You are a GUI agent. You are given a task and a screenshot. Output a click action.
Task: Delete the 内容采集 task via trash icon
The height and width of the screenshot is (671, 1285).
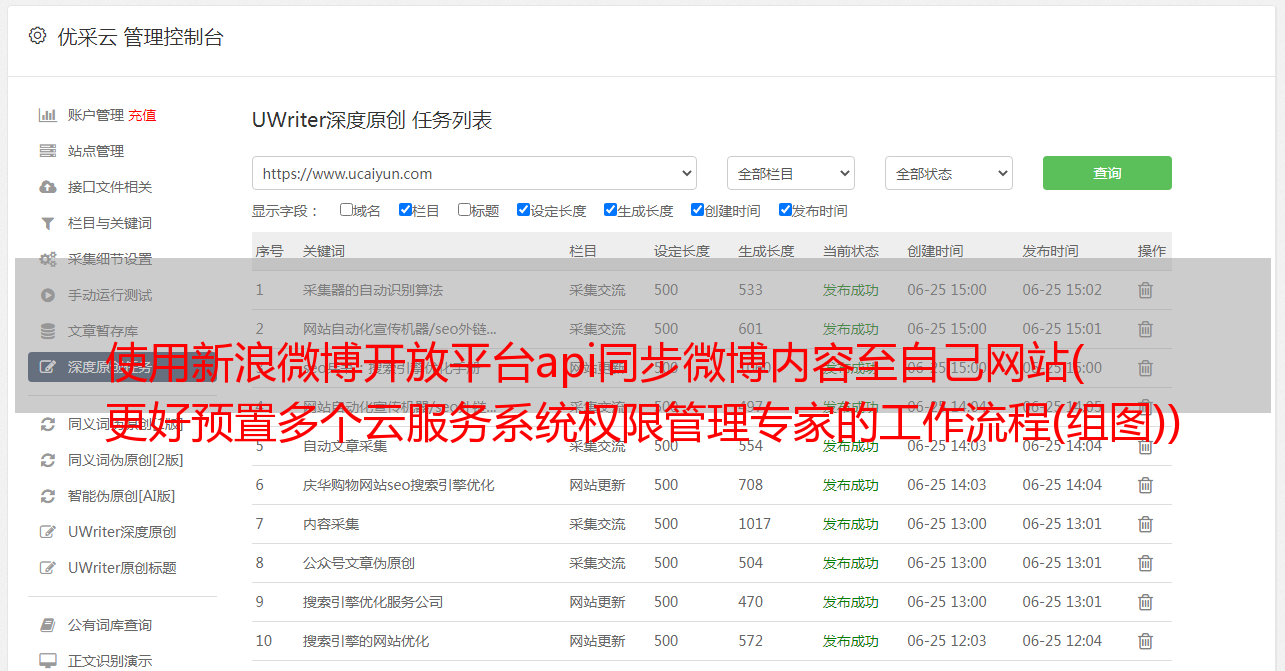(1145, 524)
